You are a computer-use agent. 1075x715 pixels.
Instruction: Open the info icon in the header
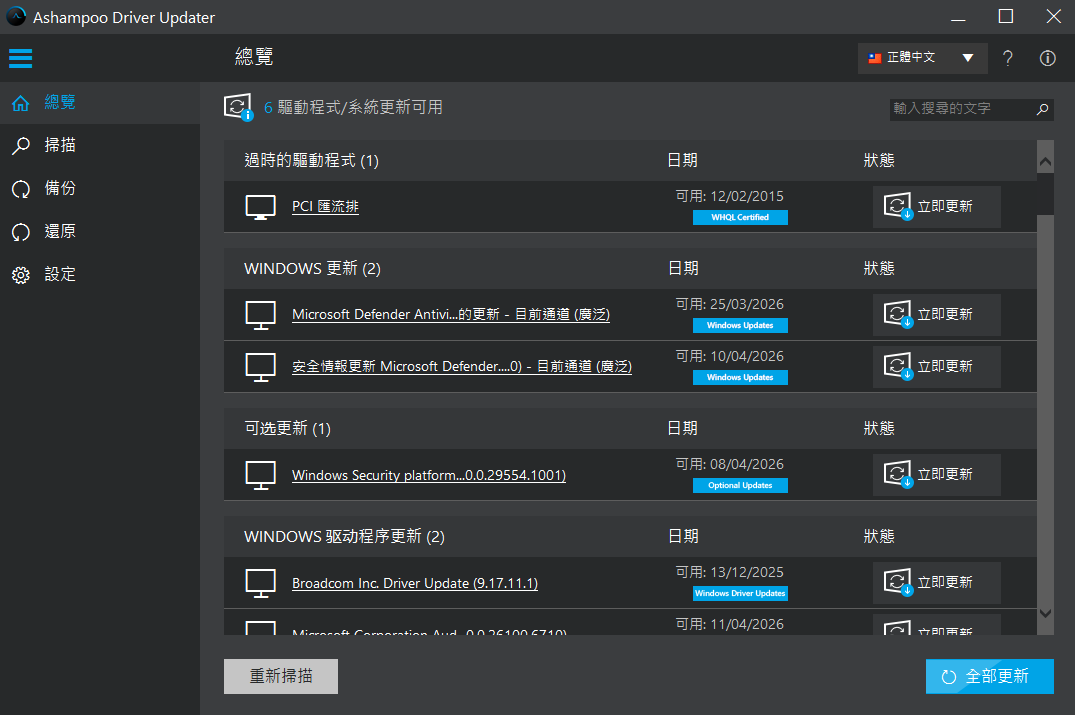pos(1047,58)
